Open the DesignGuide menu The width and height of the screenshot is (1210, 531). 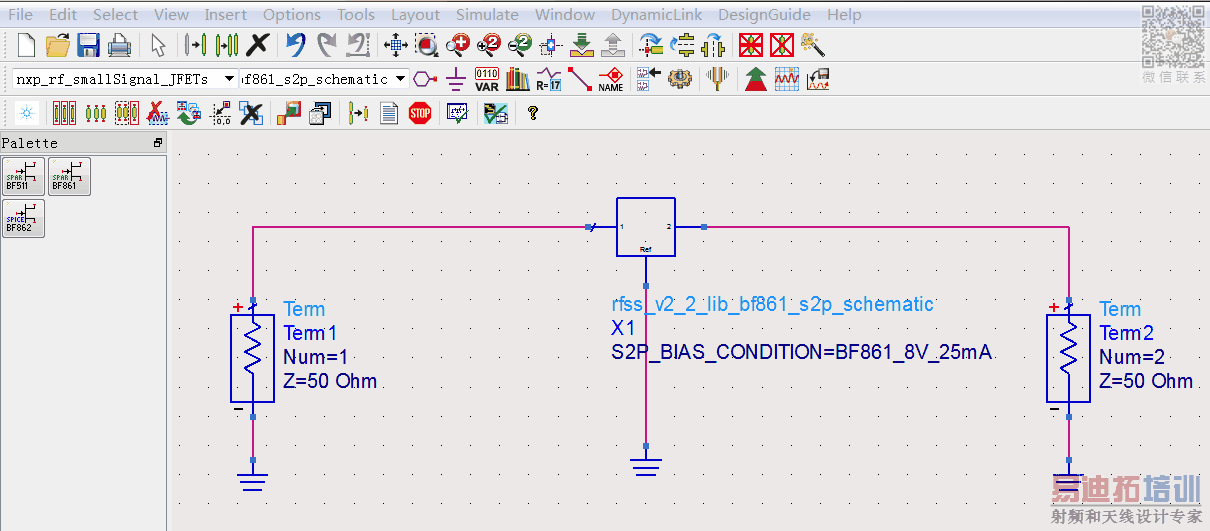click(x=764, y=14)
